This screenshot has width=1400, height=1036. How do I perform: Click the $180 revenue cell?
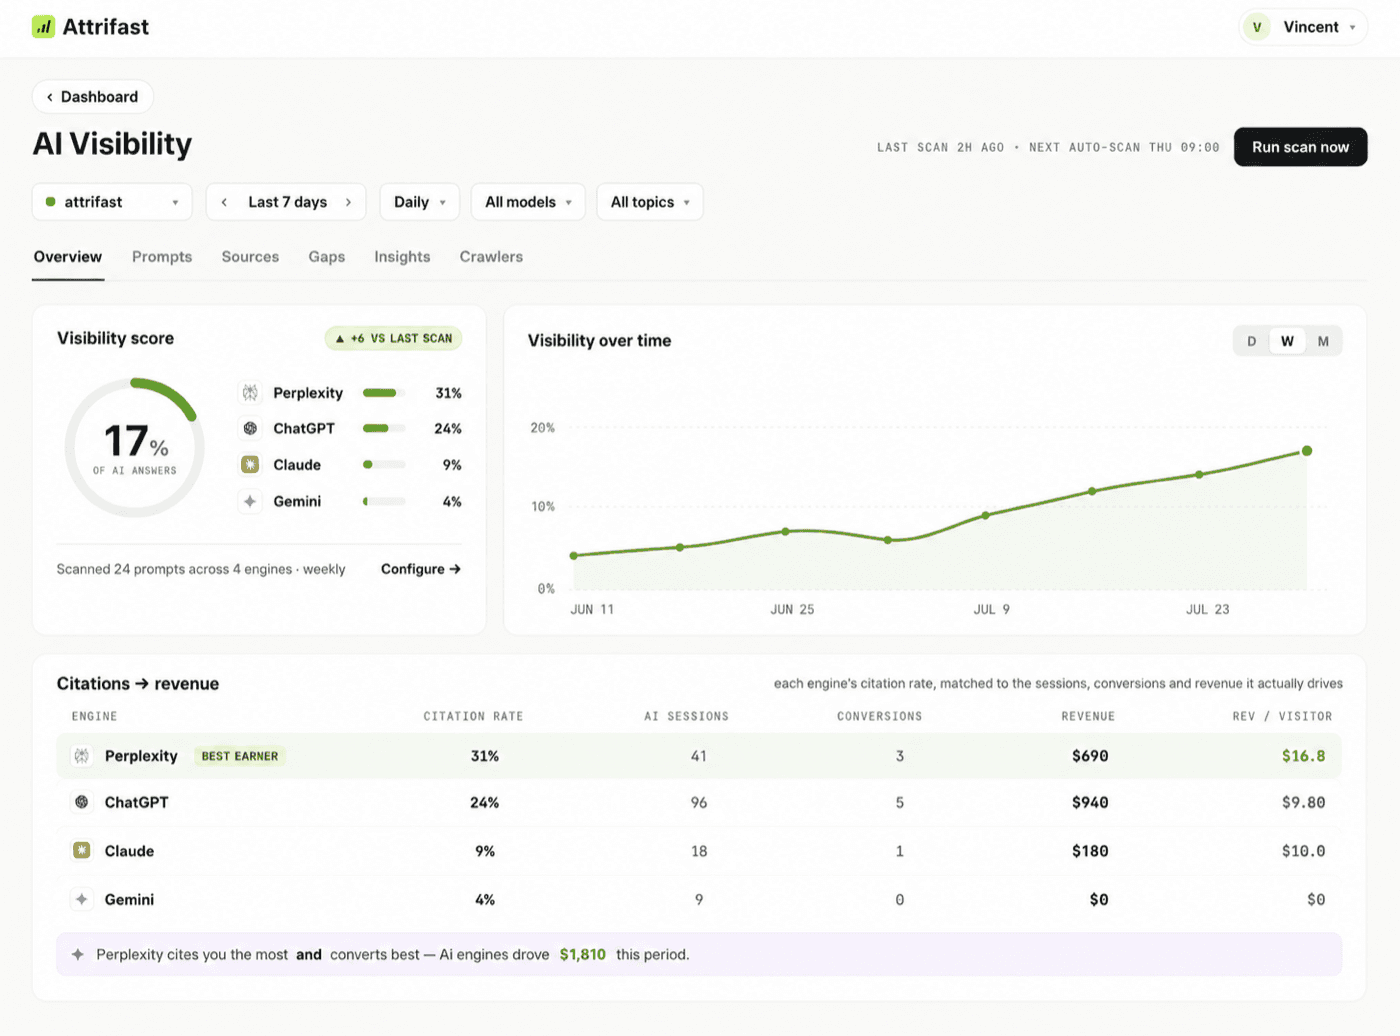tap(1090, 851)
